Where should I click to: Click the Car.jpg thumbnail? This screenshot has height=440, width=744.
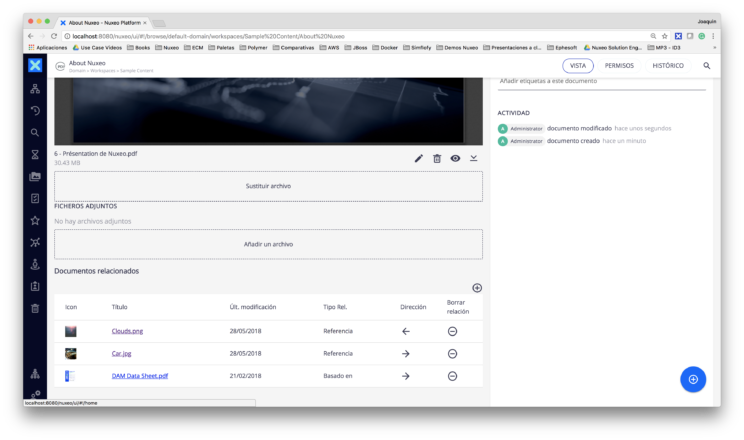(x=71, y=354)
